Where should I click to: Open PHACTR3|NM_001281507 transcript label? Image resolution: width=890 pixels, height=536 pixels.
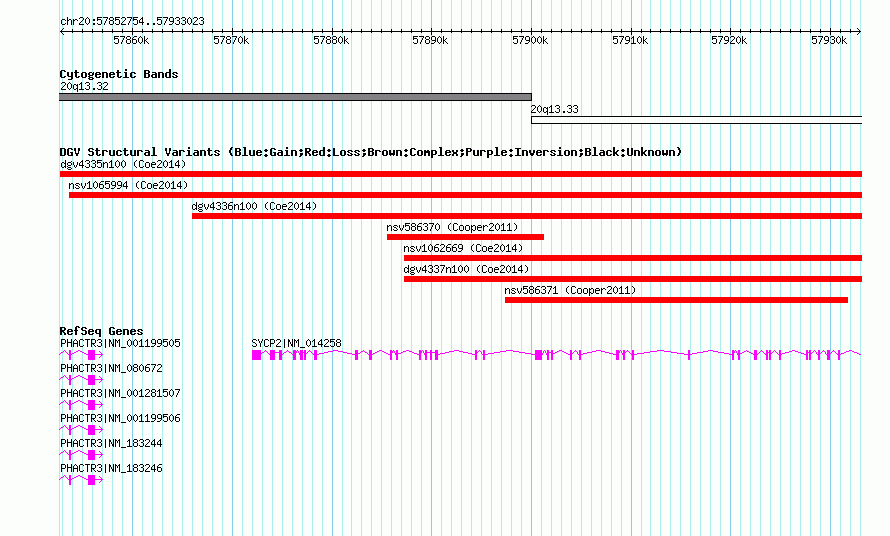click(x=120, y=393)
